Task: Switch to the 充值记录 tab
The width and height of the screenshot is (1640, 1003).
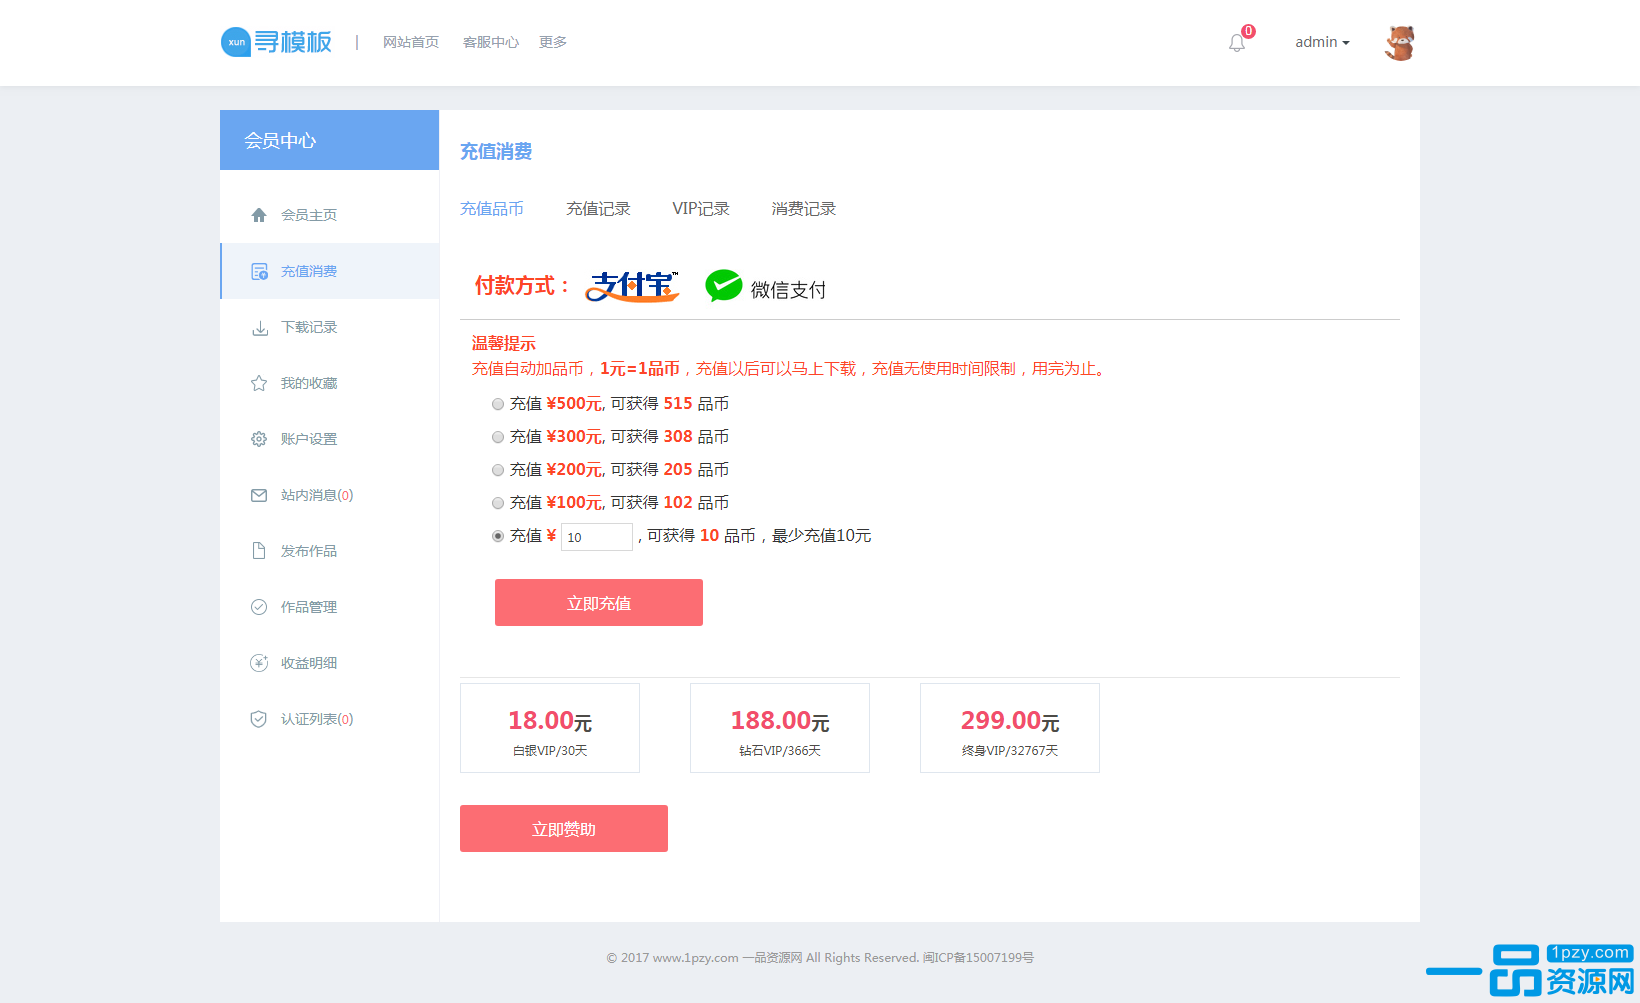Action: (x=598, y=209)
